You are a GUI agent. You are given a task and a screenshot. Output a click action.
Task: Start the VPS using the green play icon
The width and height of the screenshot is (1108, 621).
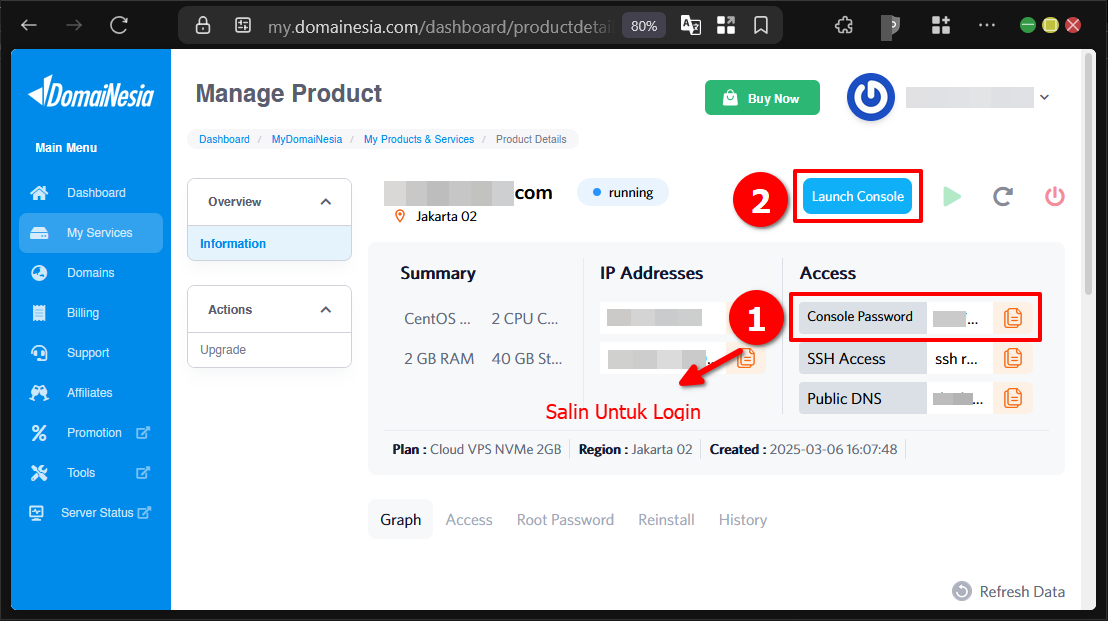click(951, 196)
